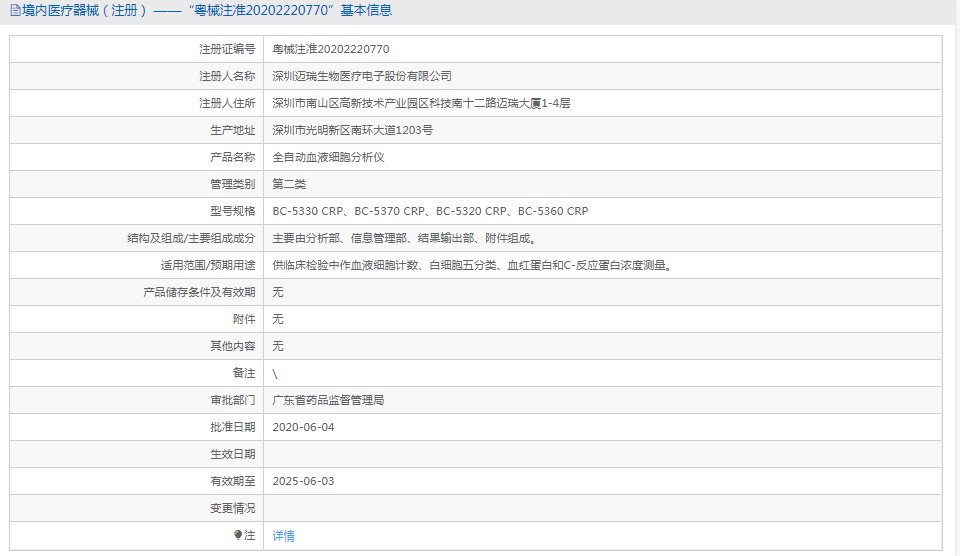This screenshot has height=556, width=960.
Task: Select the date 2025-06-03
Action: [303, 481]
